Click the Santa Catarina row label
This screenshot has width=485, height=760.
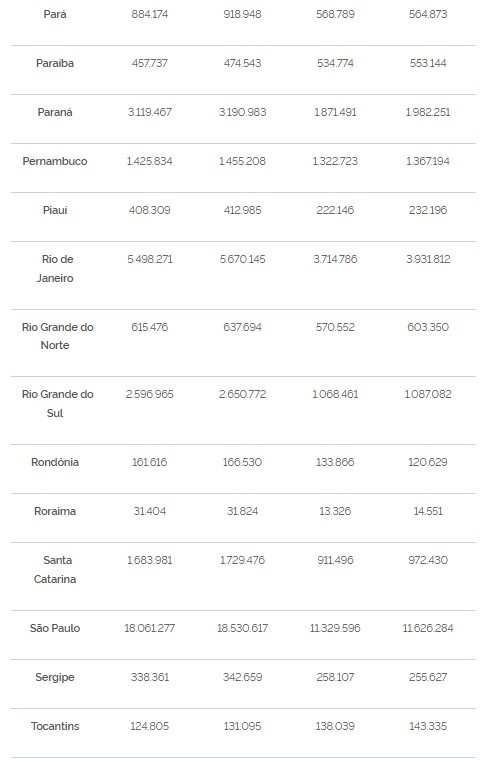55,570
